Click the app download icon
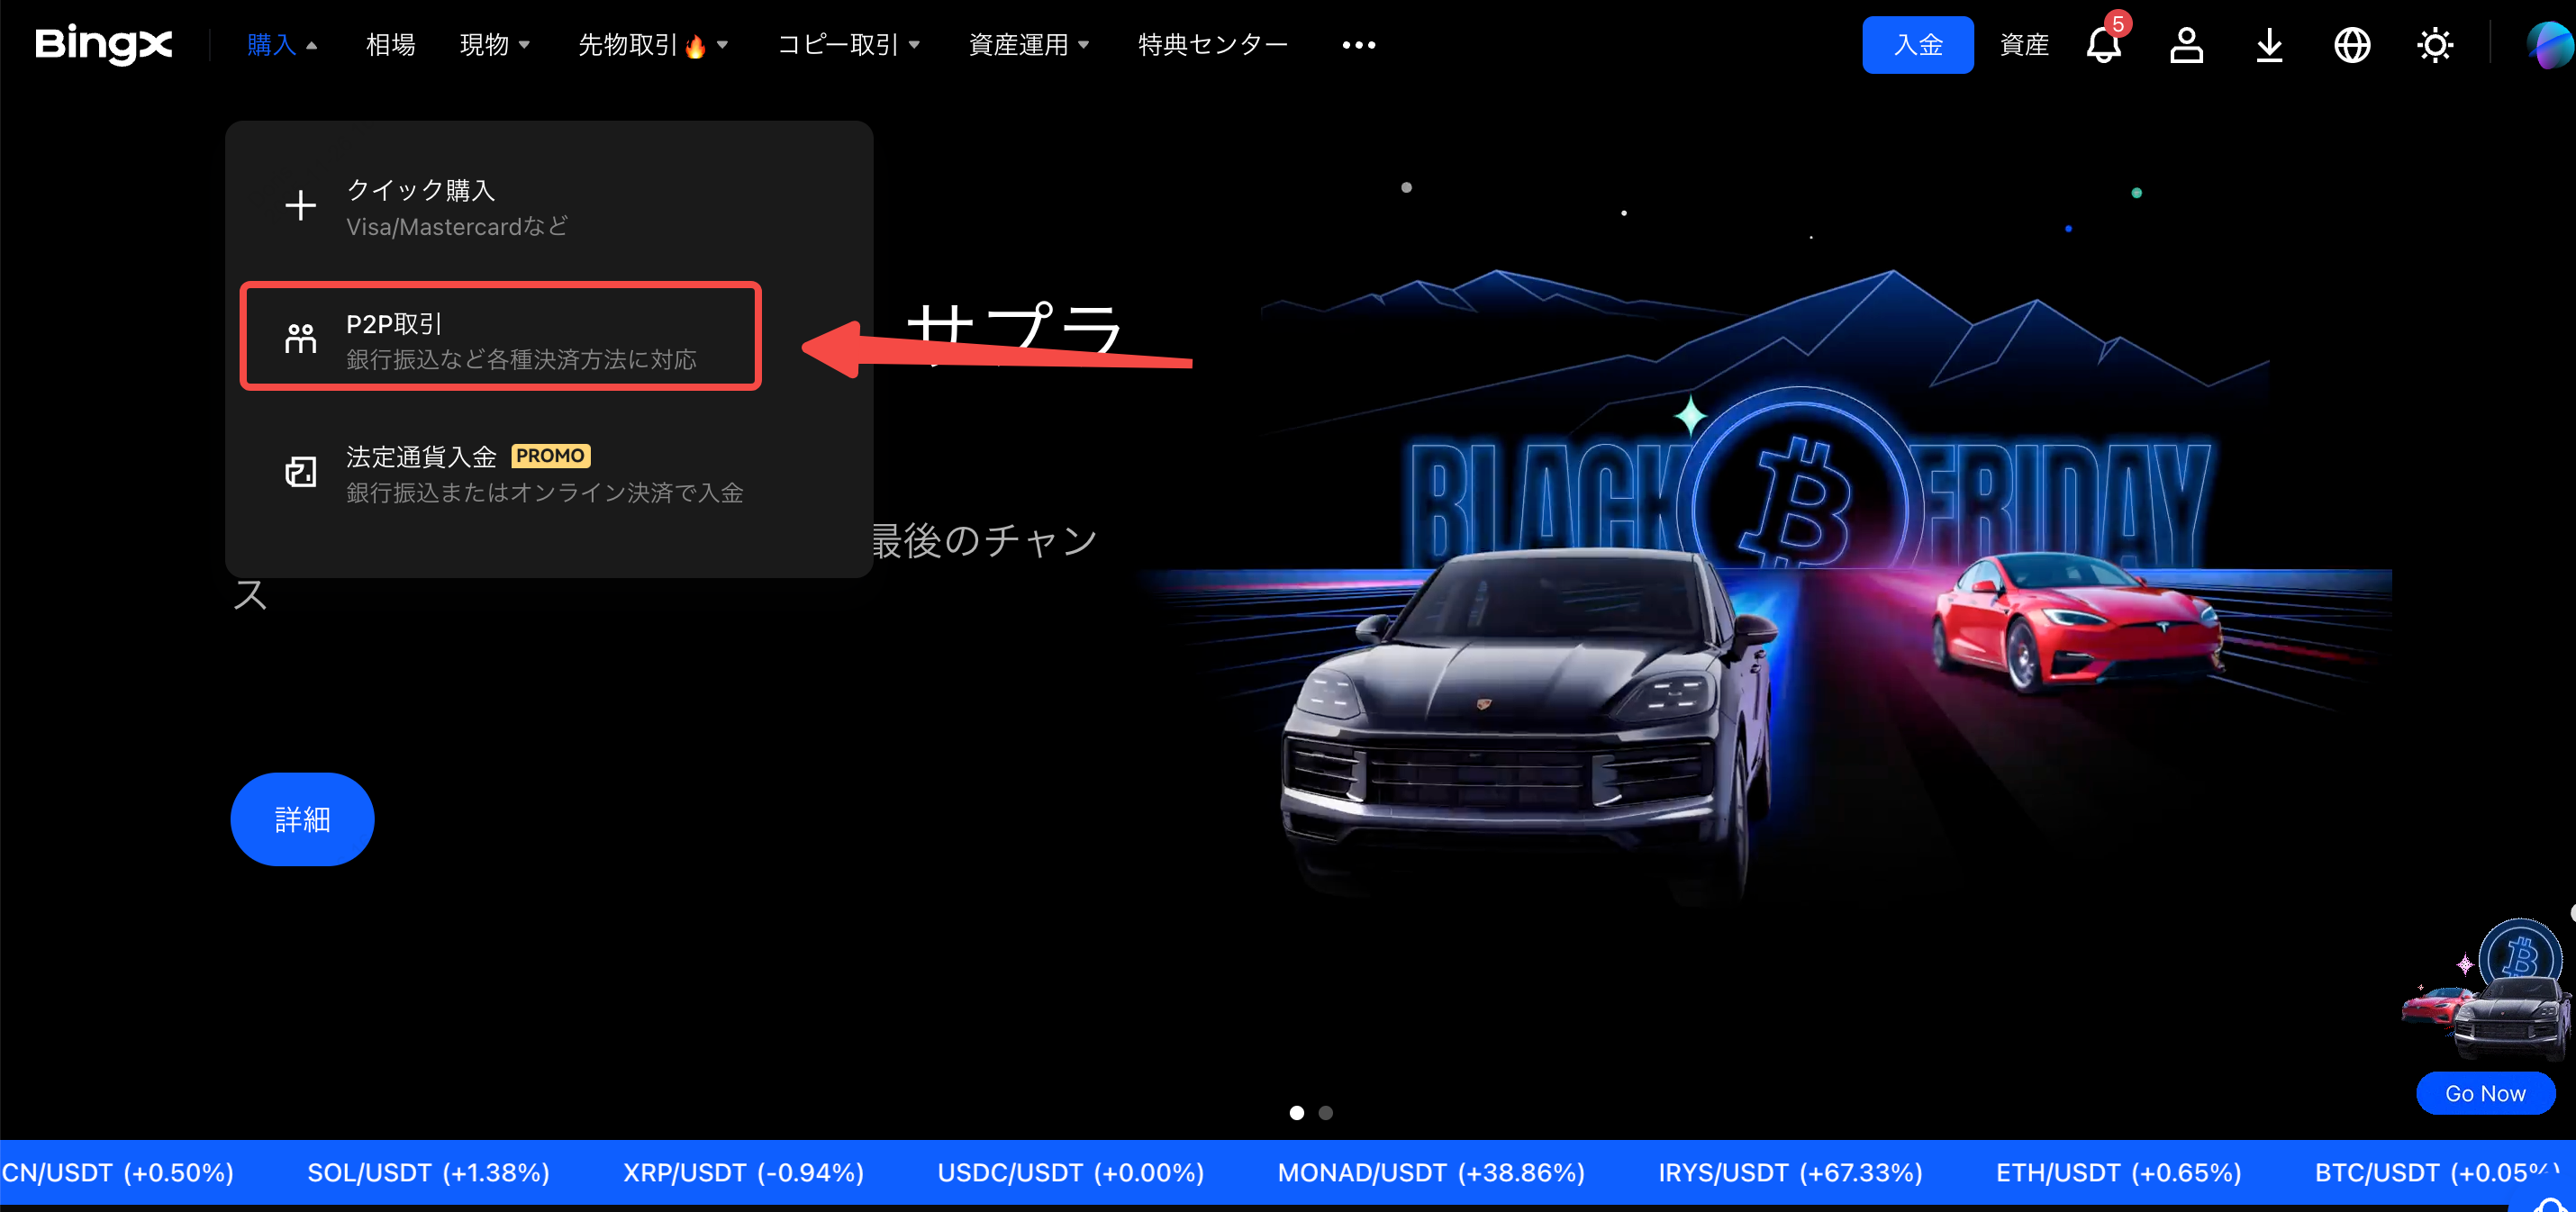The height and width of the screenshot is (1212, 2576). coord(2268,45)
